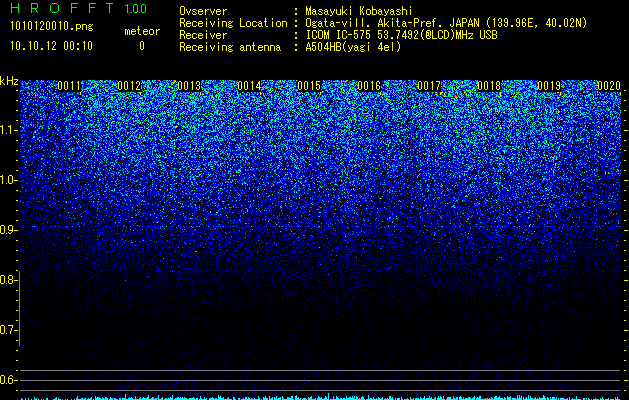Click the antenna A504HB(yagi 4el) text

click(x=353, y=47)
